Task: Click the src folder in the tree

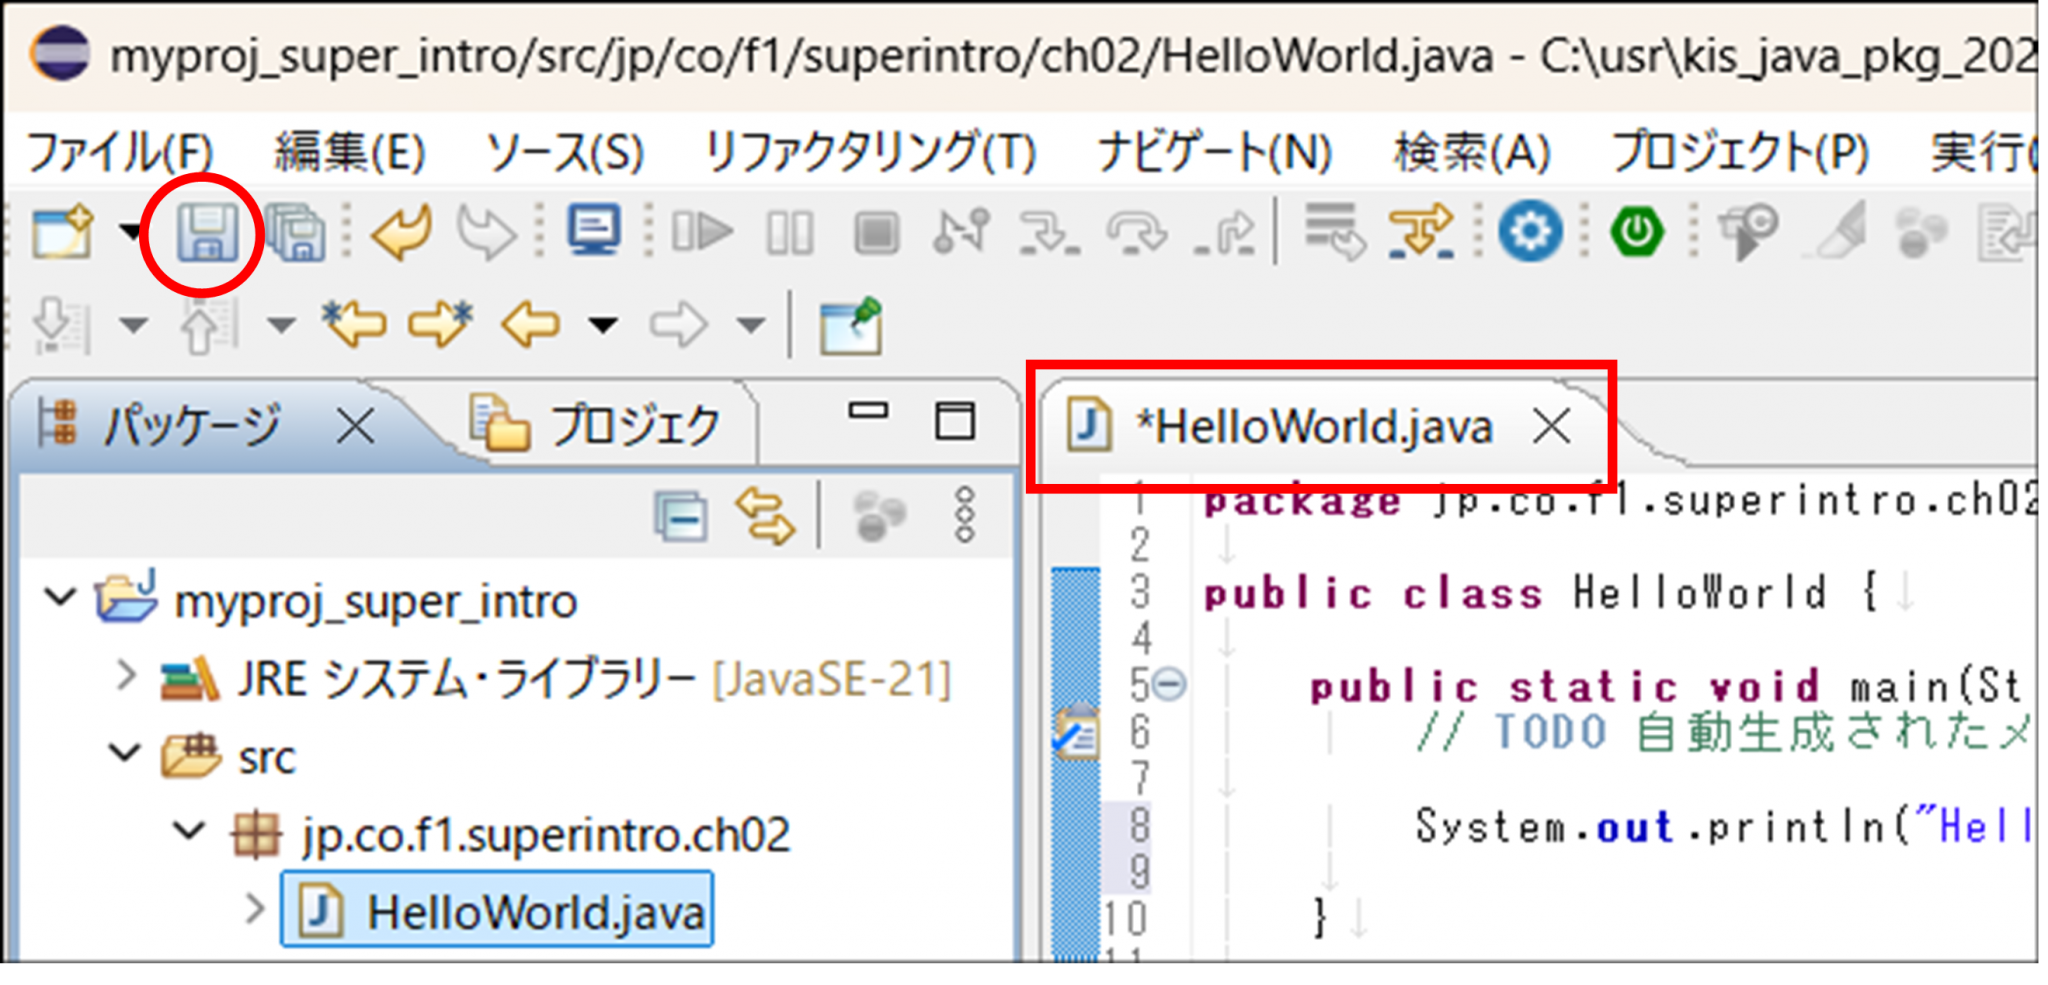Action: 266,757
